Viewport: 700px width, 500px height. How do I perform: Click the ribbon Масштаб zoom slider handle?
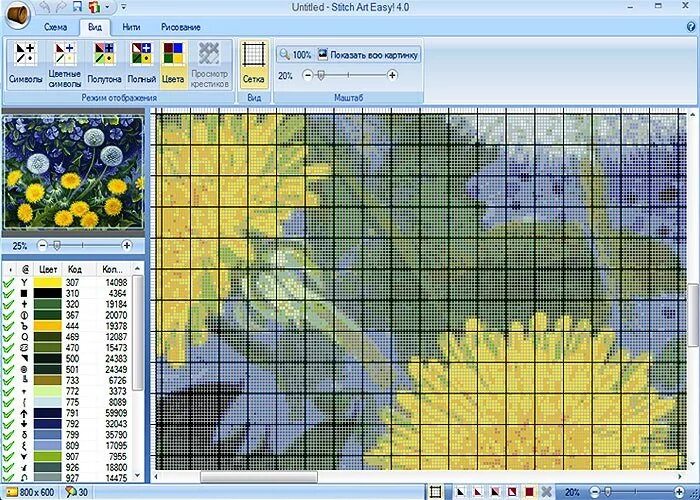[x=321, y=75]
